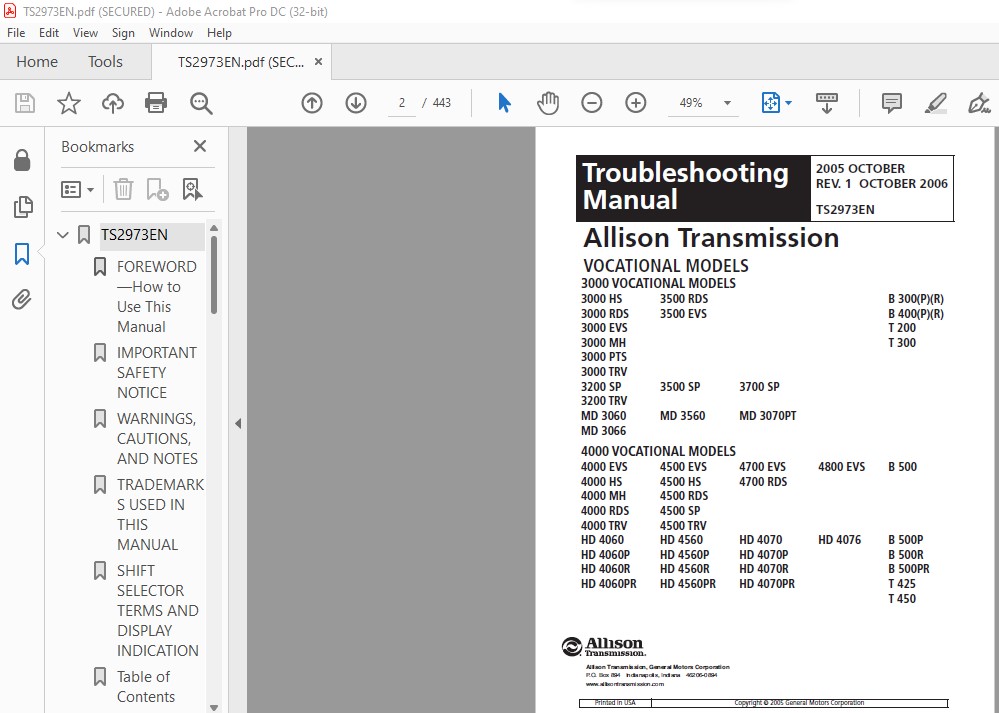This screenshot has height=713, width=999.
Task: Open the find text search icon
Action: point(201,103)
